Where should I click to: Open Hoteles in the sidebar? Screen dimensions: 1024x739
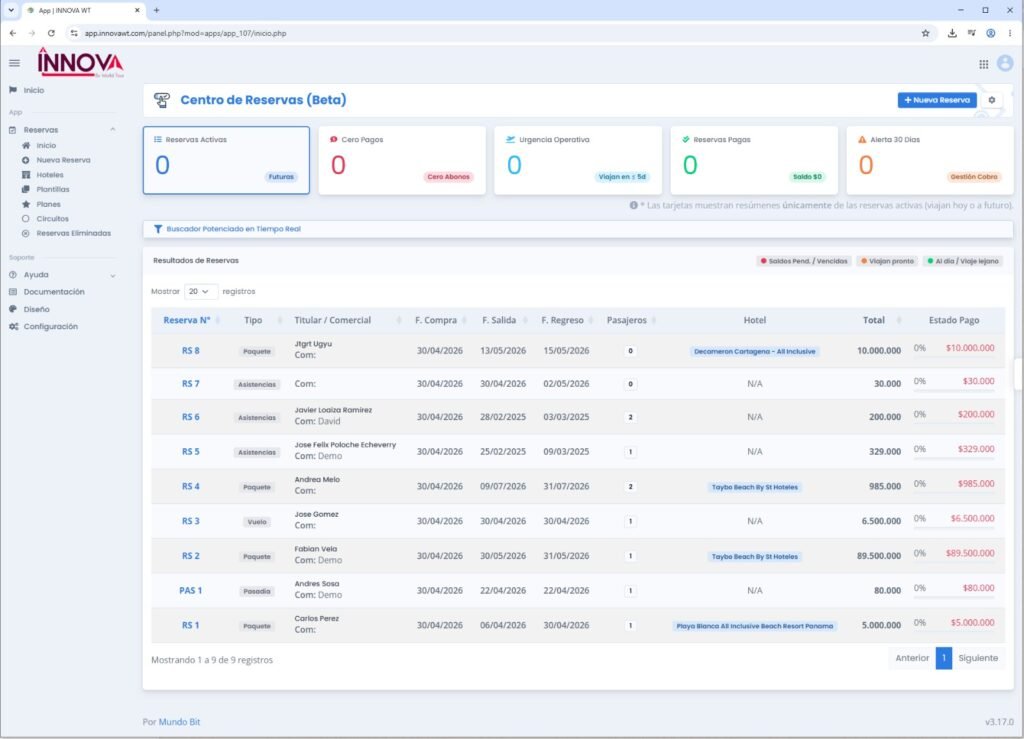50,175
